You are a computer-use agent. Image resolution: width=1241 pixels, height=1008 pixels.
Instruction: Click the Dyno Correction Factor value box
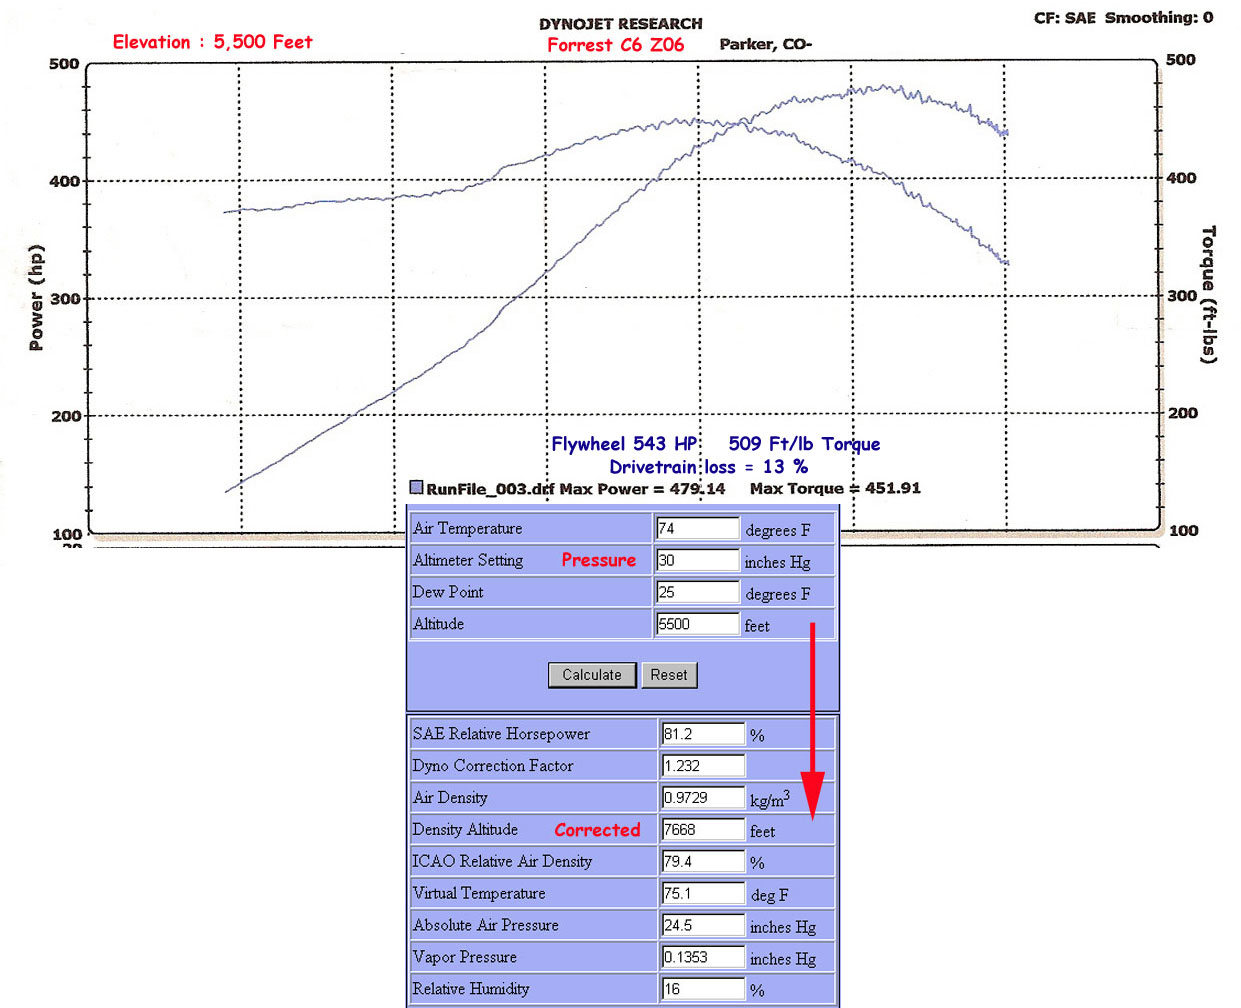(x=703, y=766)
